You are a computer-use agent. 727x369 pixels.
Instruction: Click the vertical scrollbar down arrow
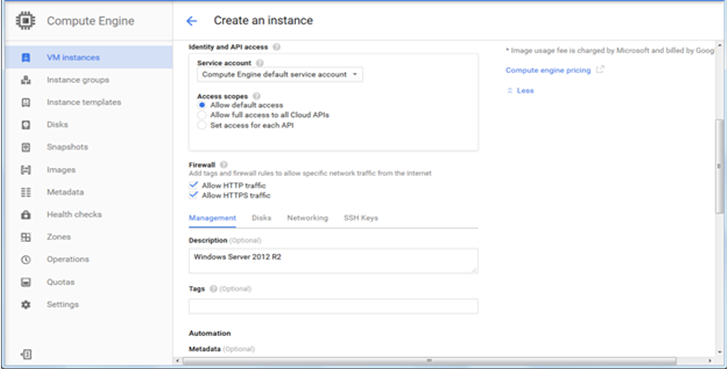point(719,352)
